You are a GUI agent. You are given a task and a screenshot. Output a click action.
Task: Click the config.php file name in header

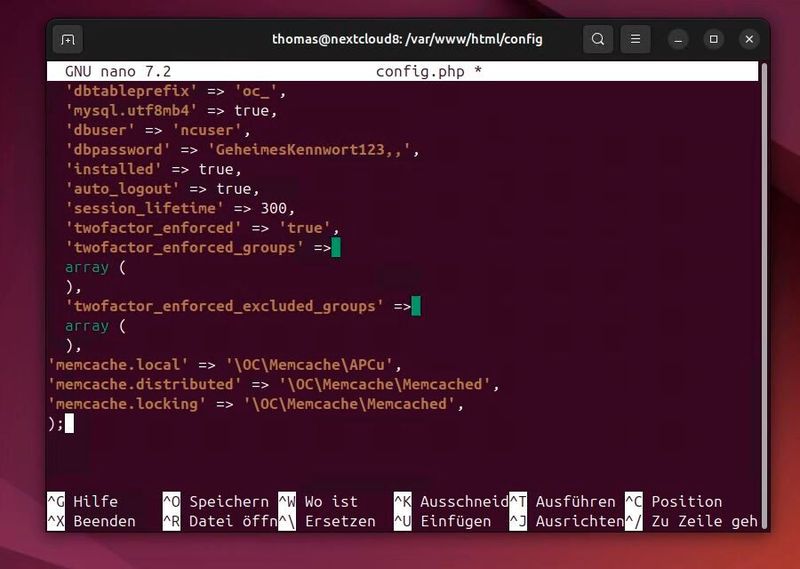(420, 71)
